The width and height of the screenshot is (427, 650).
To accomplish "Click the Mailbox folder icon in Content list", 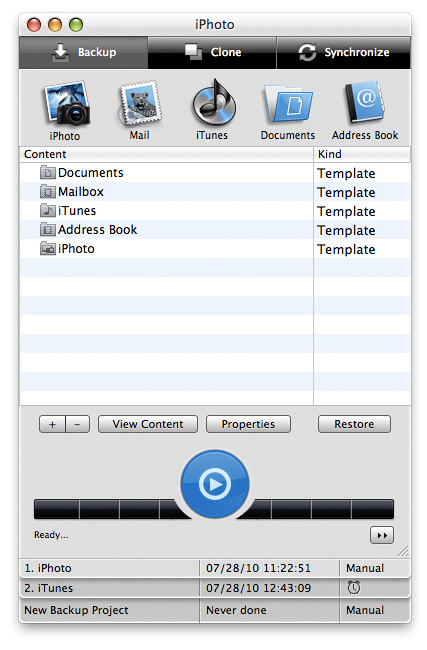I will [48, 191].
